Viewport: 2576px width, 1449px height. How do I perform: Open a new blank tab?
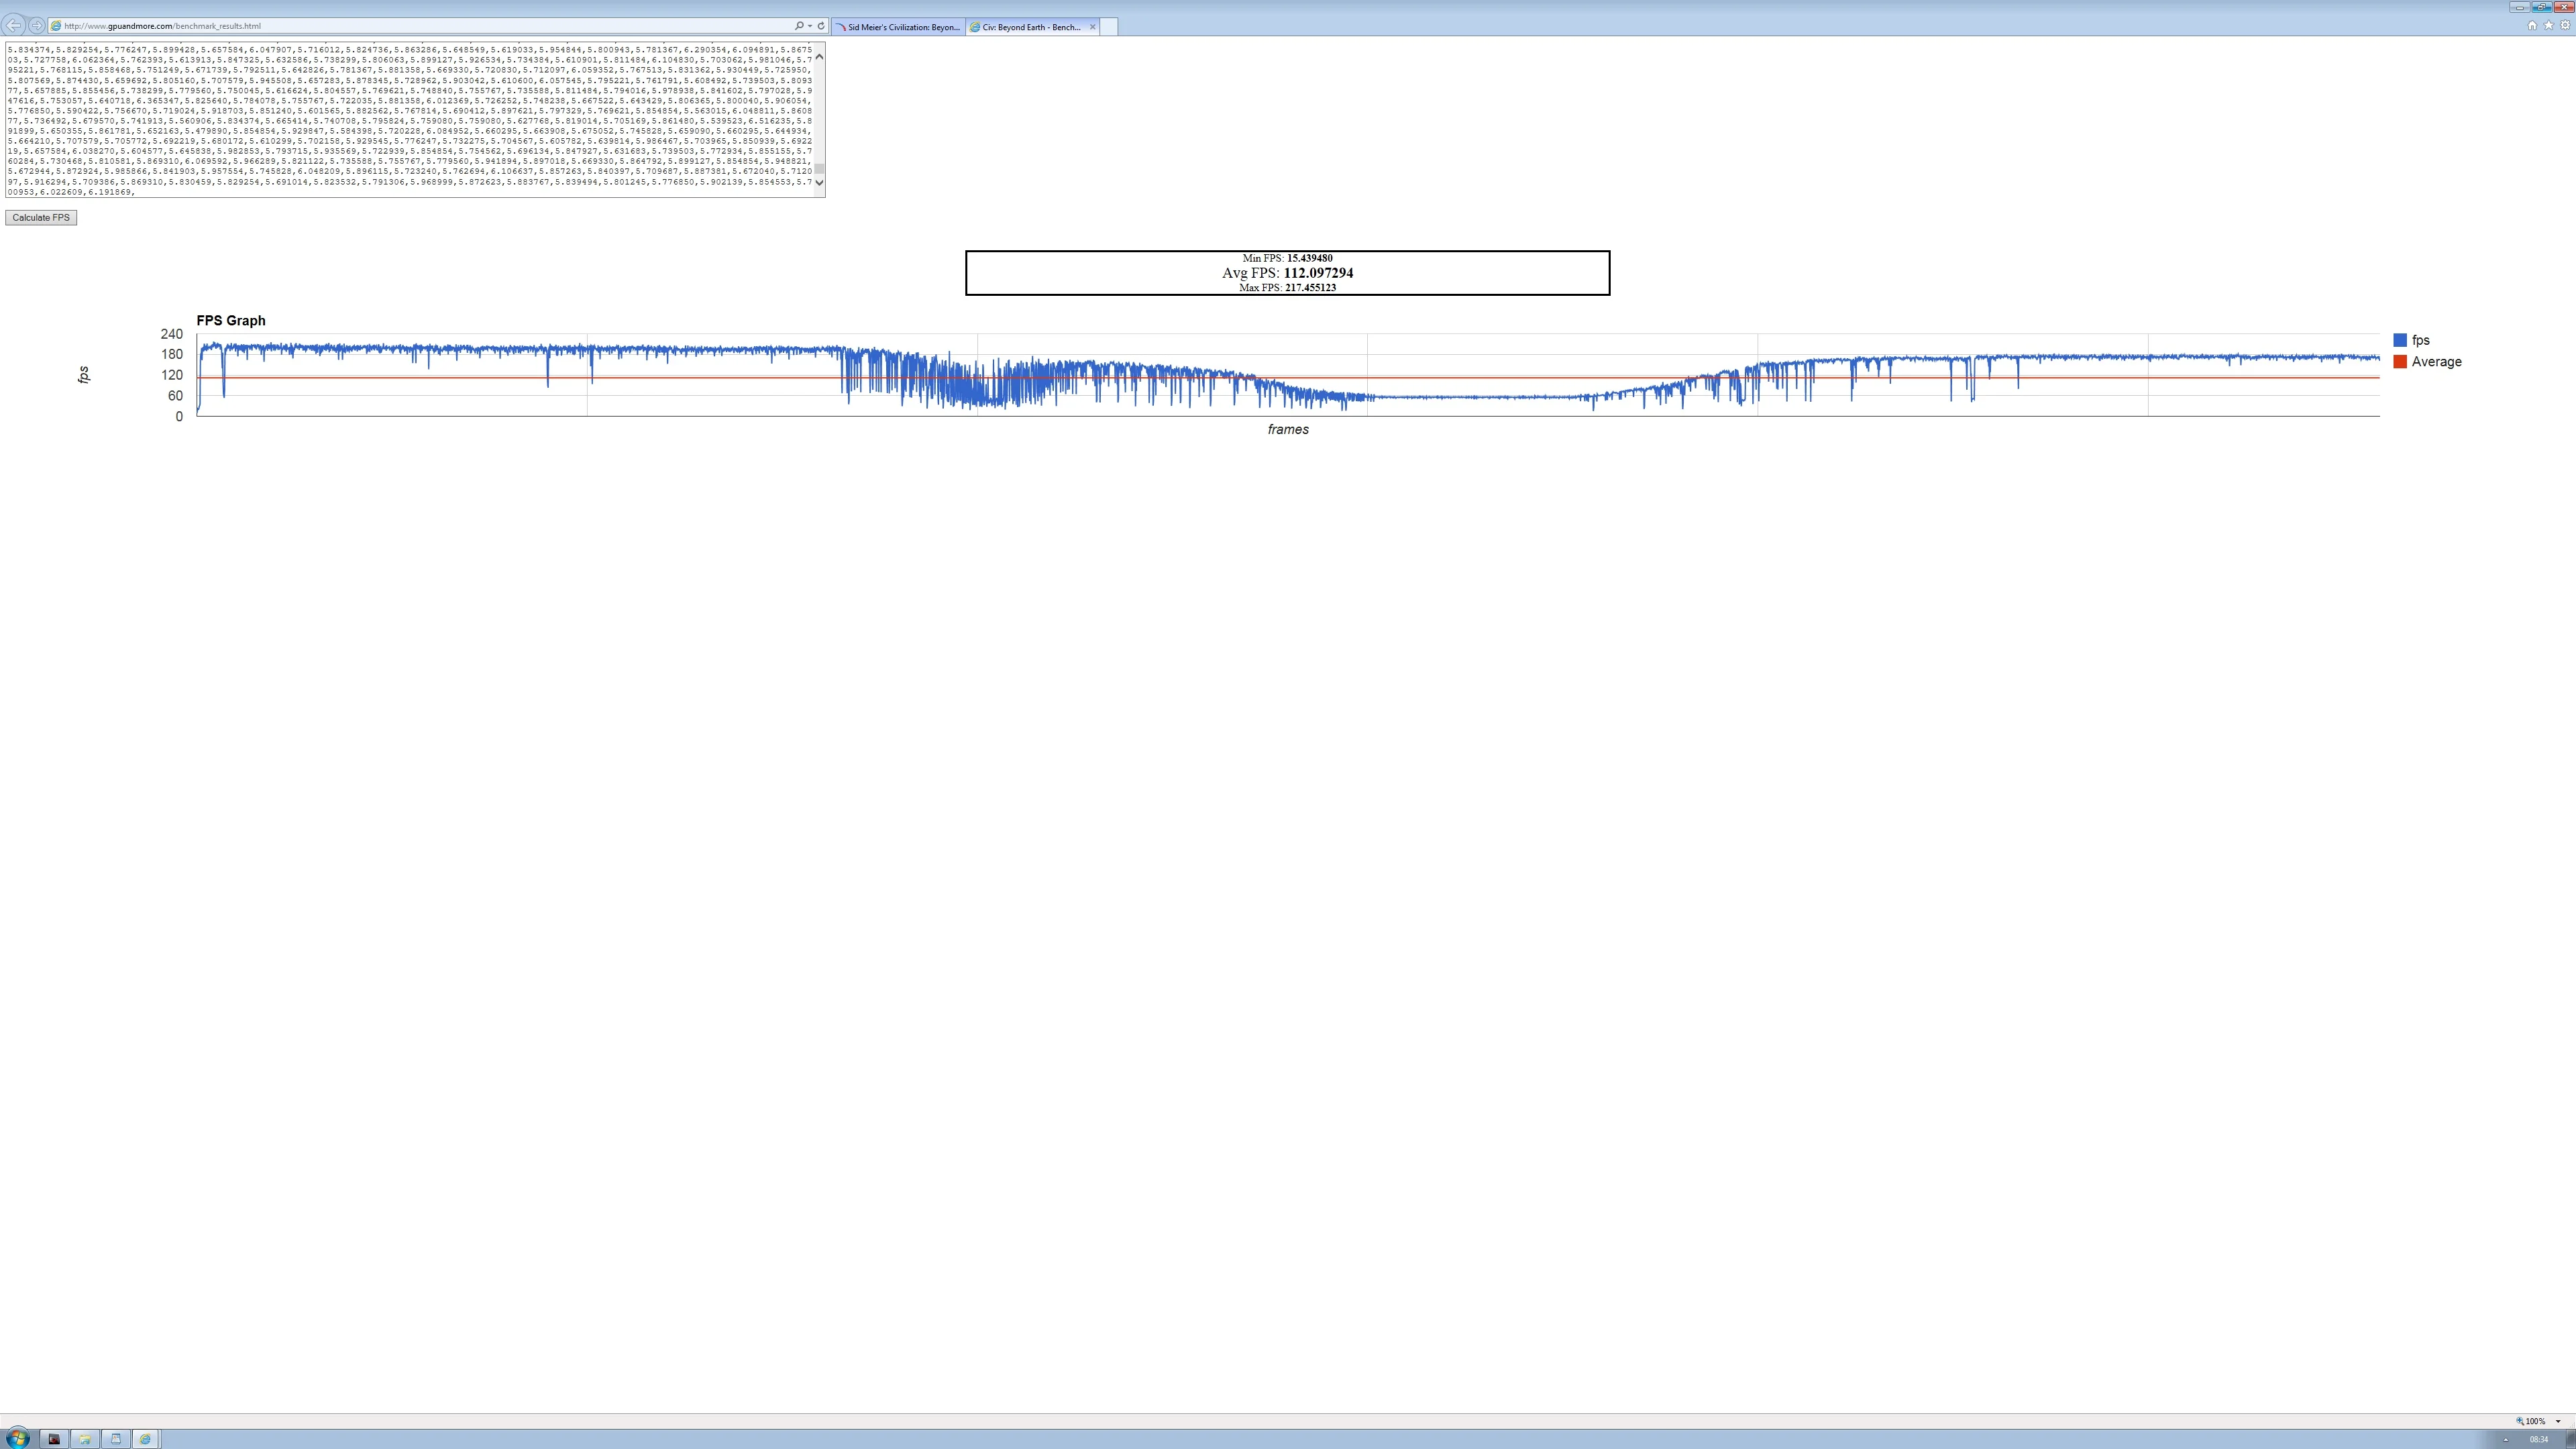pos(1108,27)
